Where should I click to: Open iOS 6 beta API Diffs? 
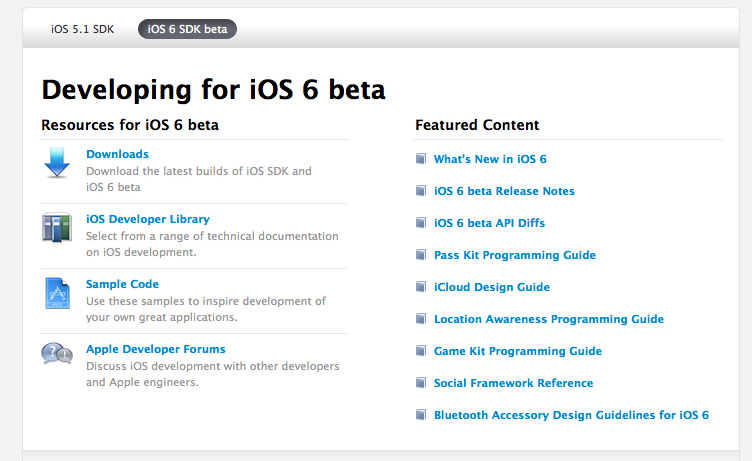pos(489,223)
